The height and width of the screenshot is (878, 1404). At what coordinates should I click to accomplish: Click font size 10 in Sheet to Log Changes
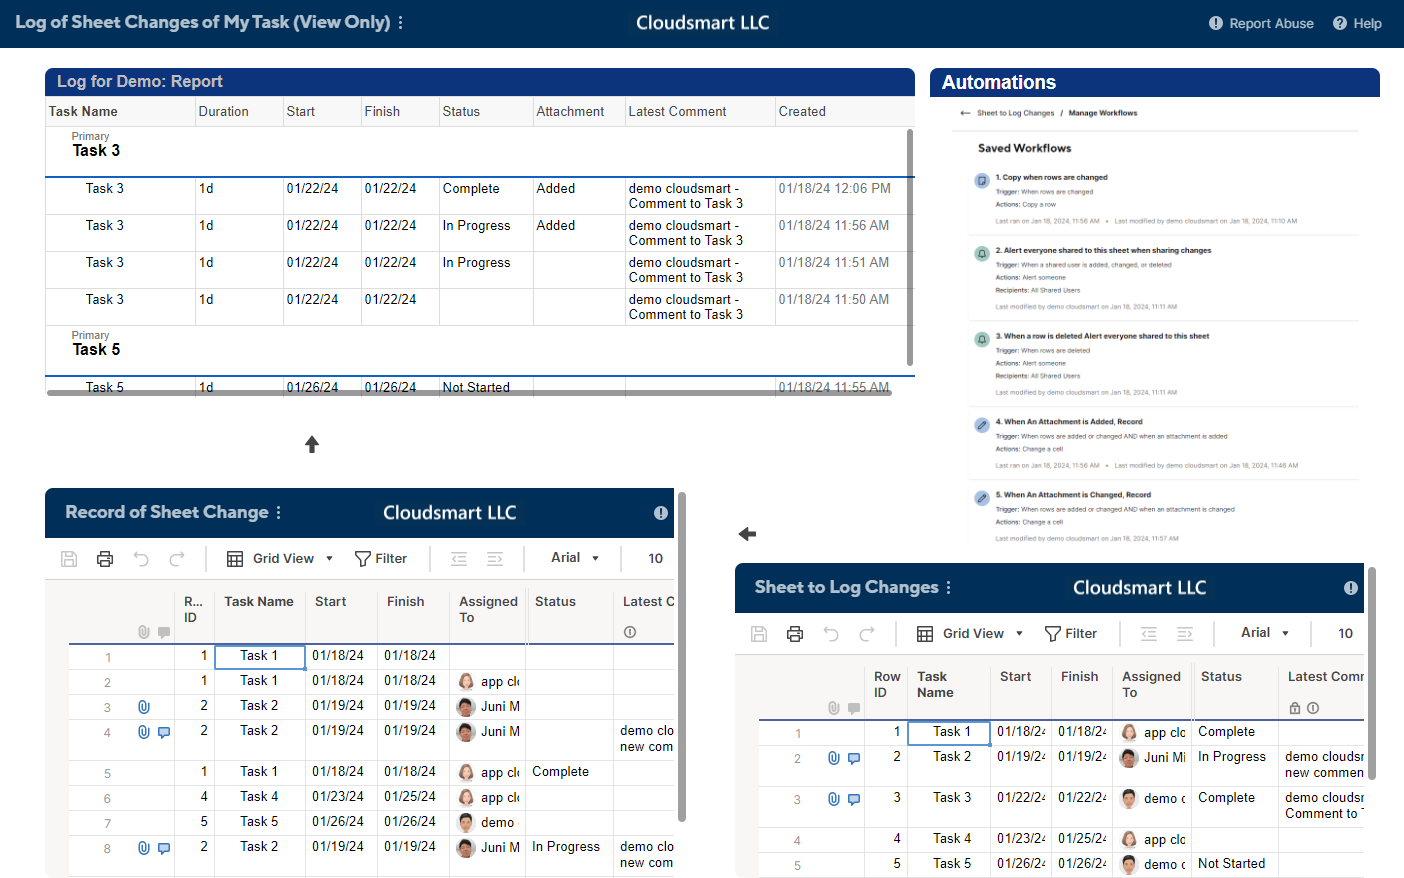coord(1345,634)
